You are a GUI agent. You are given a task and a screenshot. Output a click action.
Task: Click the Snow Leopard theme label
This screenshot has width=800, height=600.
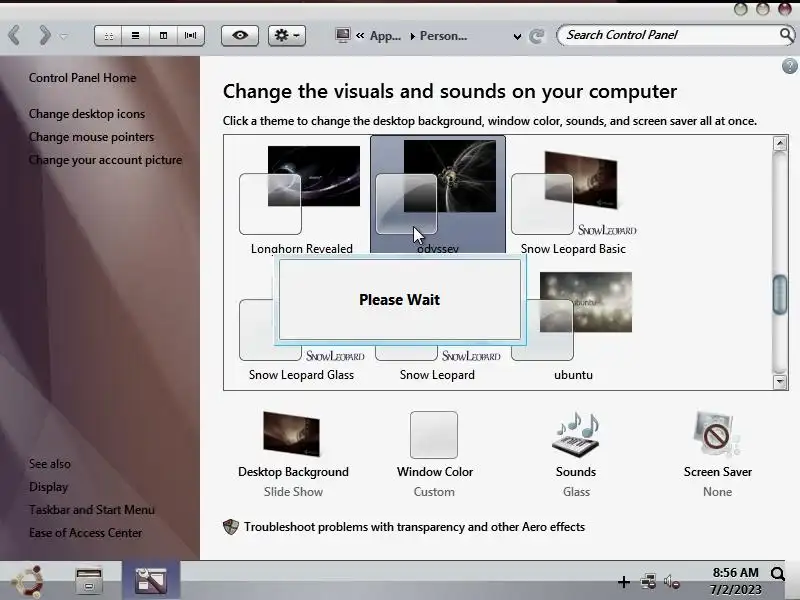[437, 375]
